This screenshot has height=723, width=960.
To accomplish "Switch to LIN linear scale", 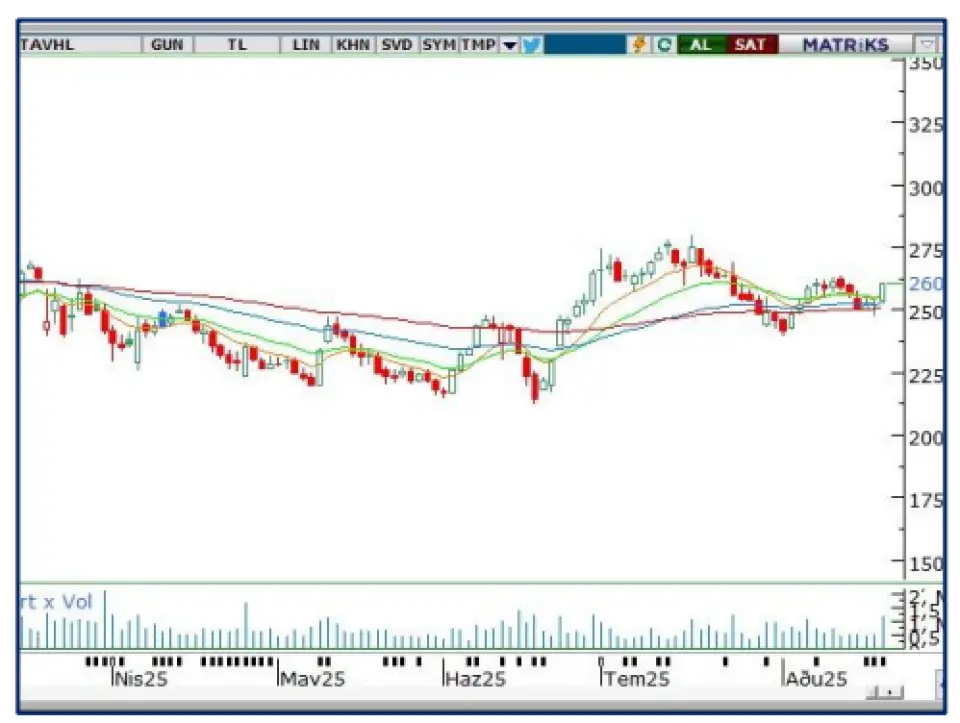I will point(306,45).
